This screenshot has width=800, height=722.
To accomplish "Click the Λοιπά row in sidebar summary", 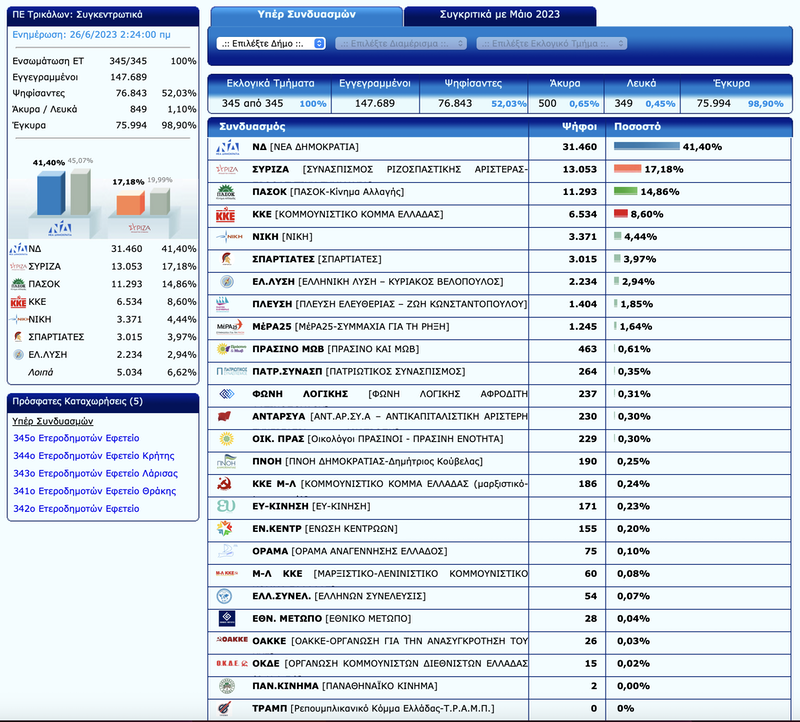I will 103,372.
